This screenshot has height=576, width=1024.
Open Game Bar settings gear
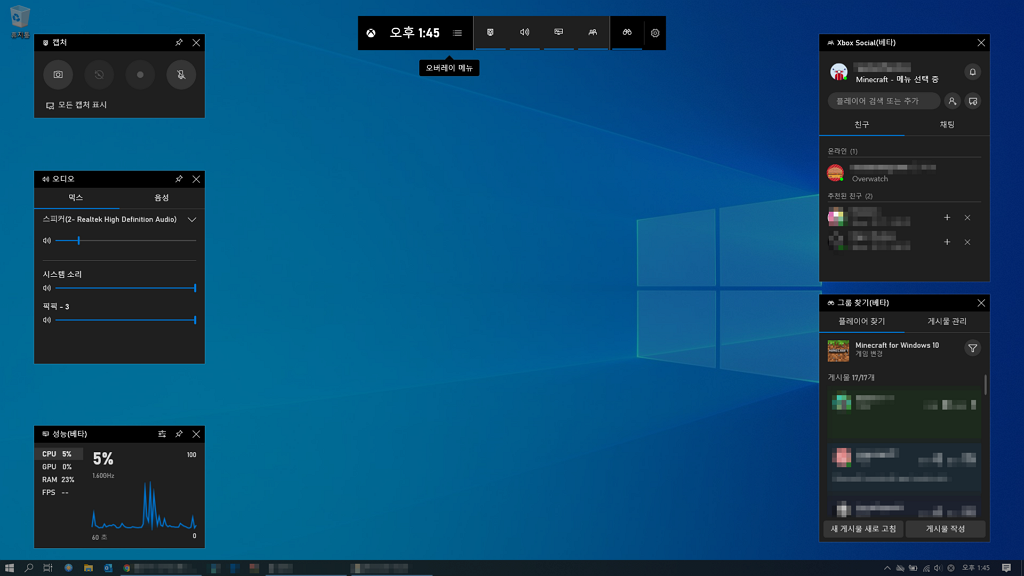[x=655, y=33]
